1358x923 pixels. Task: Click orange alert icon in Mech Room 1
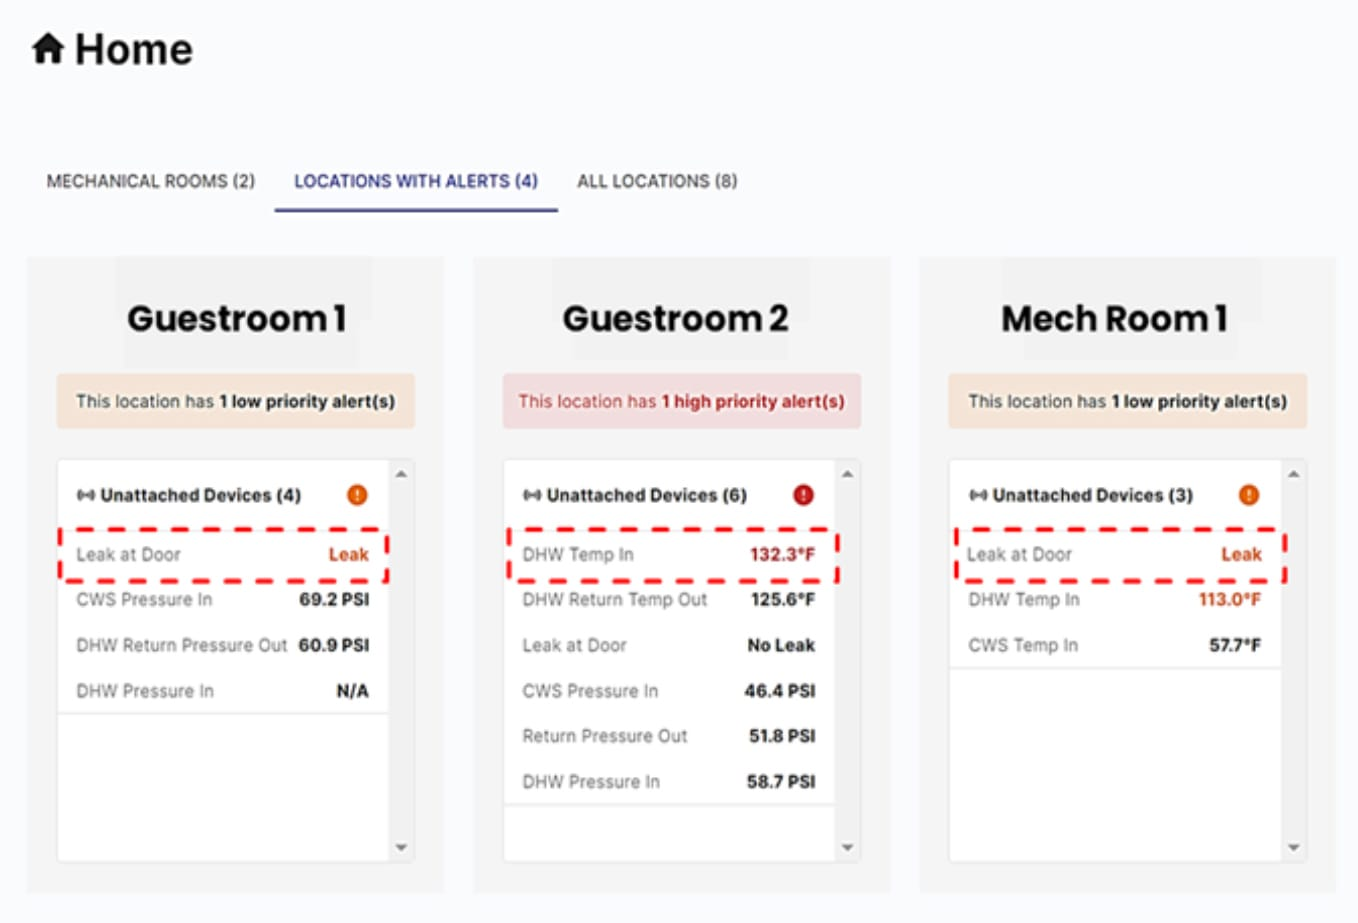tap(1249, 495)
